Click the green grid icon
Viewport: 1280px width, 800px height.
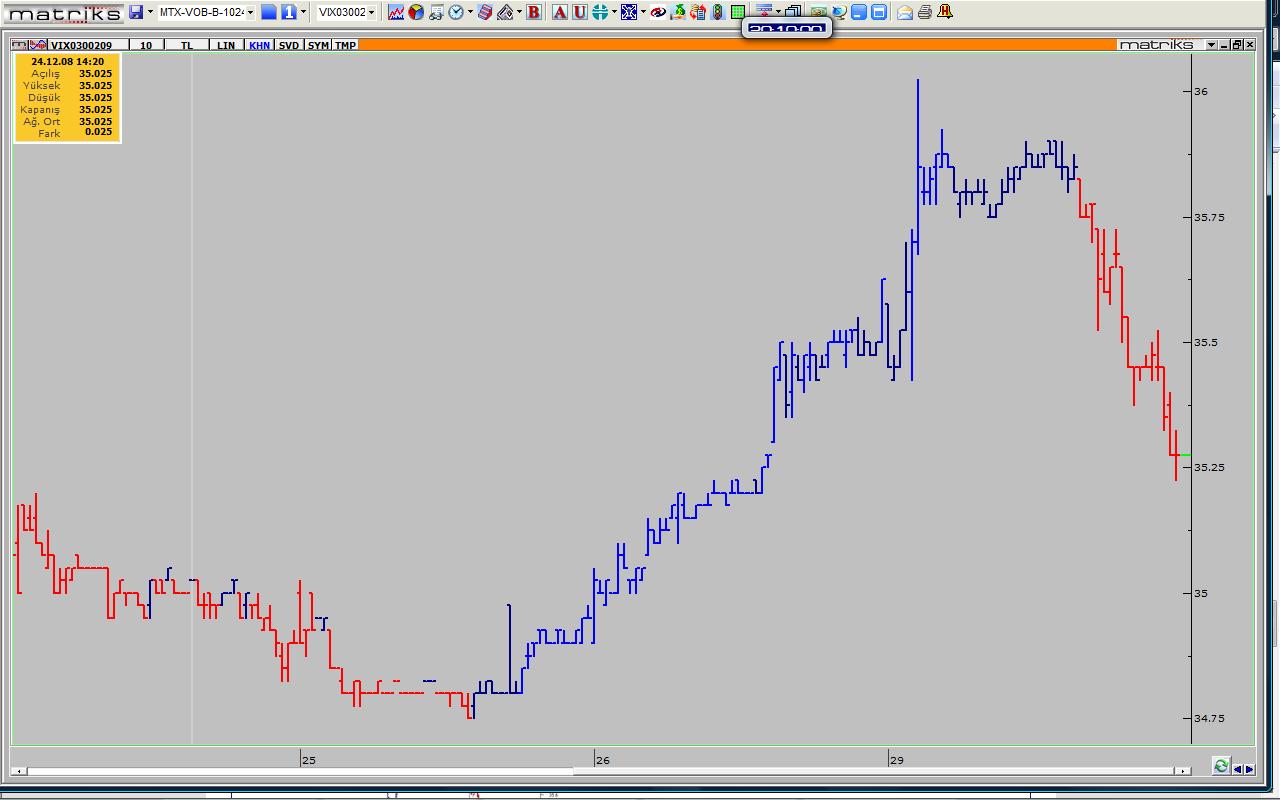click(738, 12)
